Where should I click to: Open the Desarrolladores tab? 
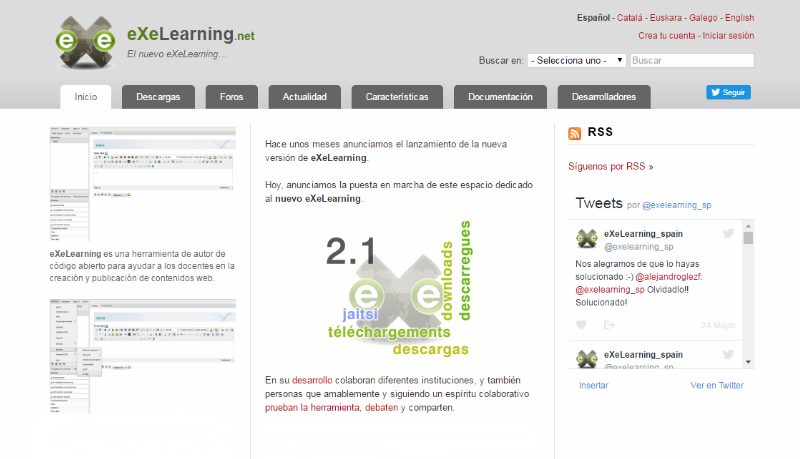604,97
